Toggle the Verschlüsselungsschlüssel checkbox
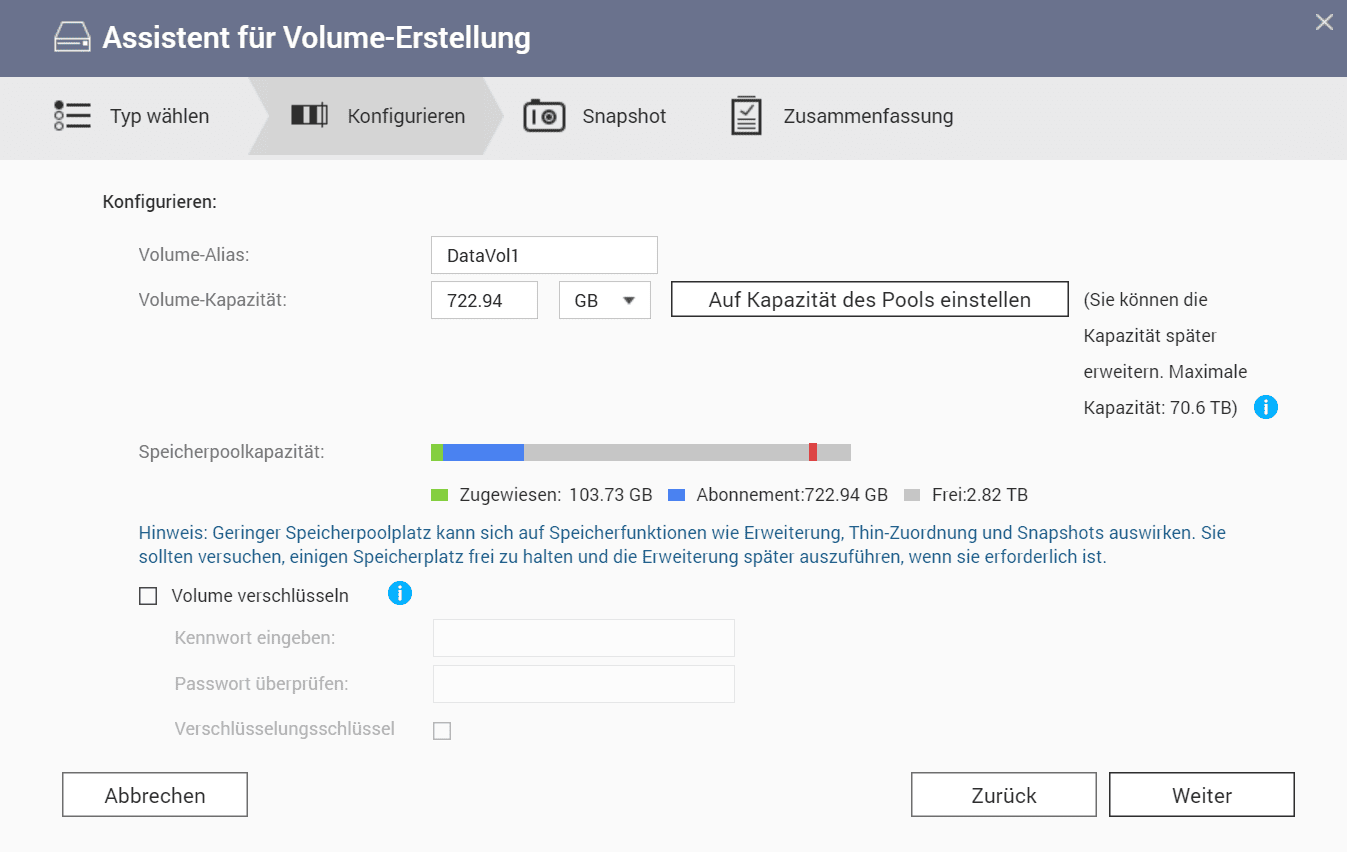The height and width of the screenshot is (852, 1347). click(442, 731)
